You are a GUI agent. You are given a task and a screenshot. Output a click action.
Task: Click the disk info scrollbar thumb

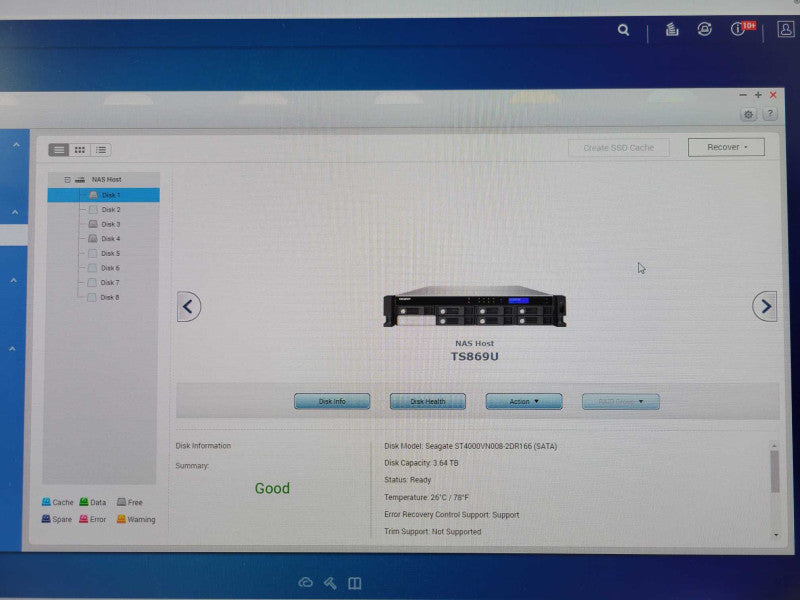774,471
